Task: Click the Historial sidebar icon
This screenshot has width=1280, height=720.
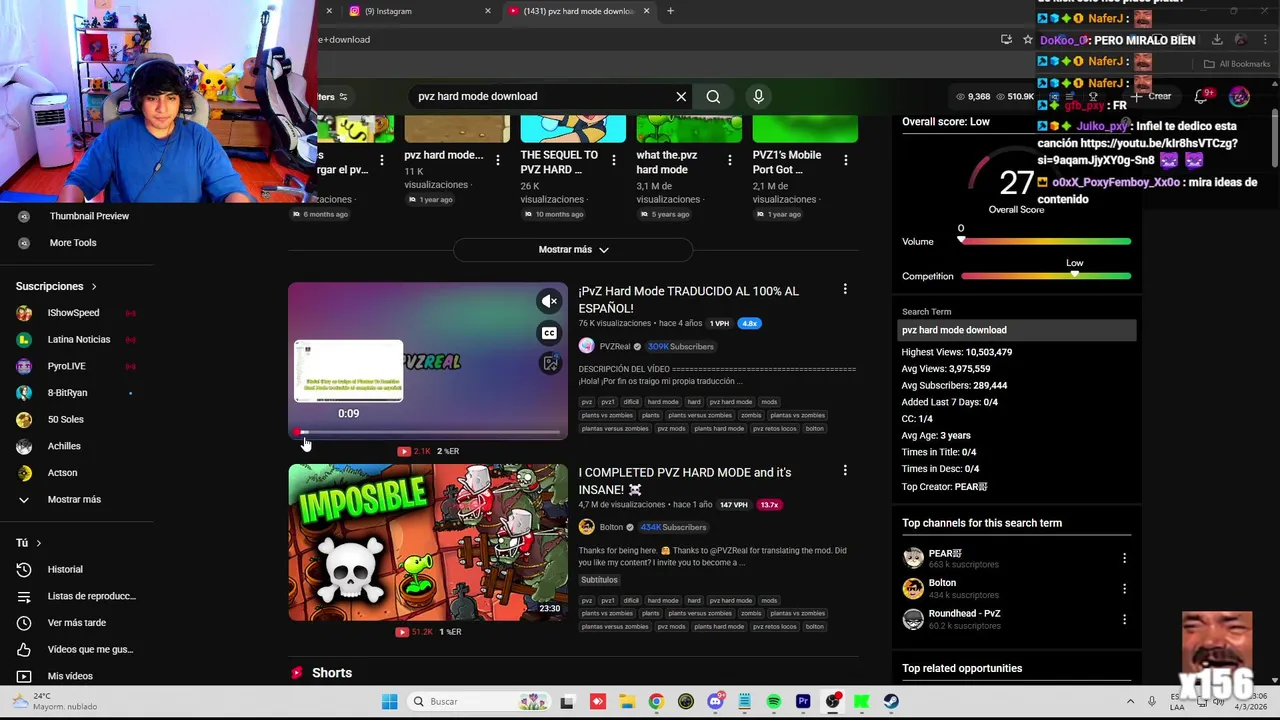Action: pyautogui.click(x=24, y=570)
